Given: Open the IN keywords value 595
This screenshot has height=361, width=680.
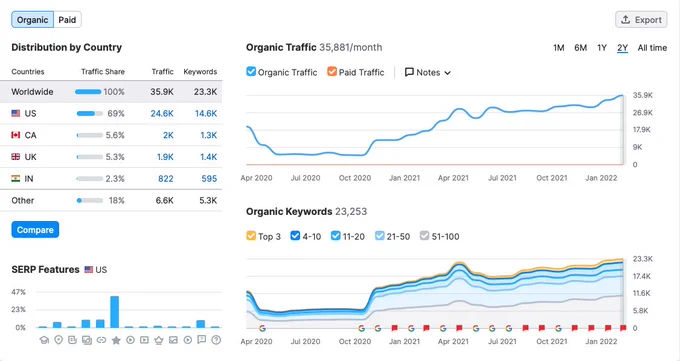Looking at the screenshot, I should tap(209, 178).
